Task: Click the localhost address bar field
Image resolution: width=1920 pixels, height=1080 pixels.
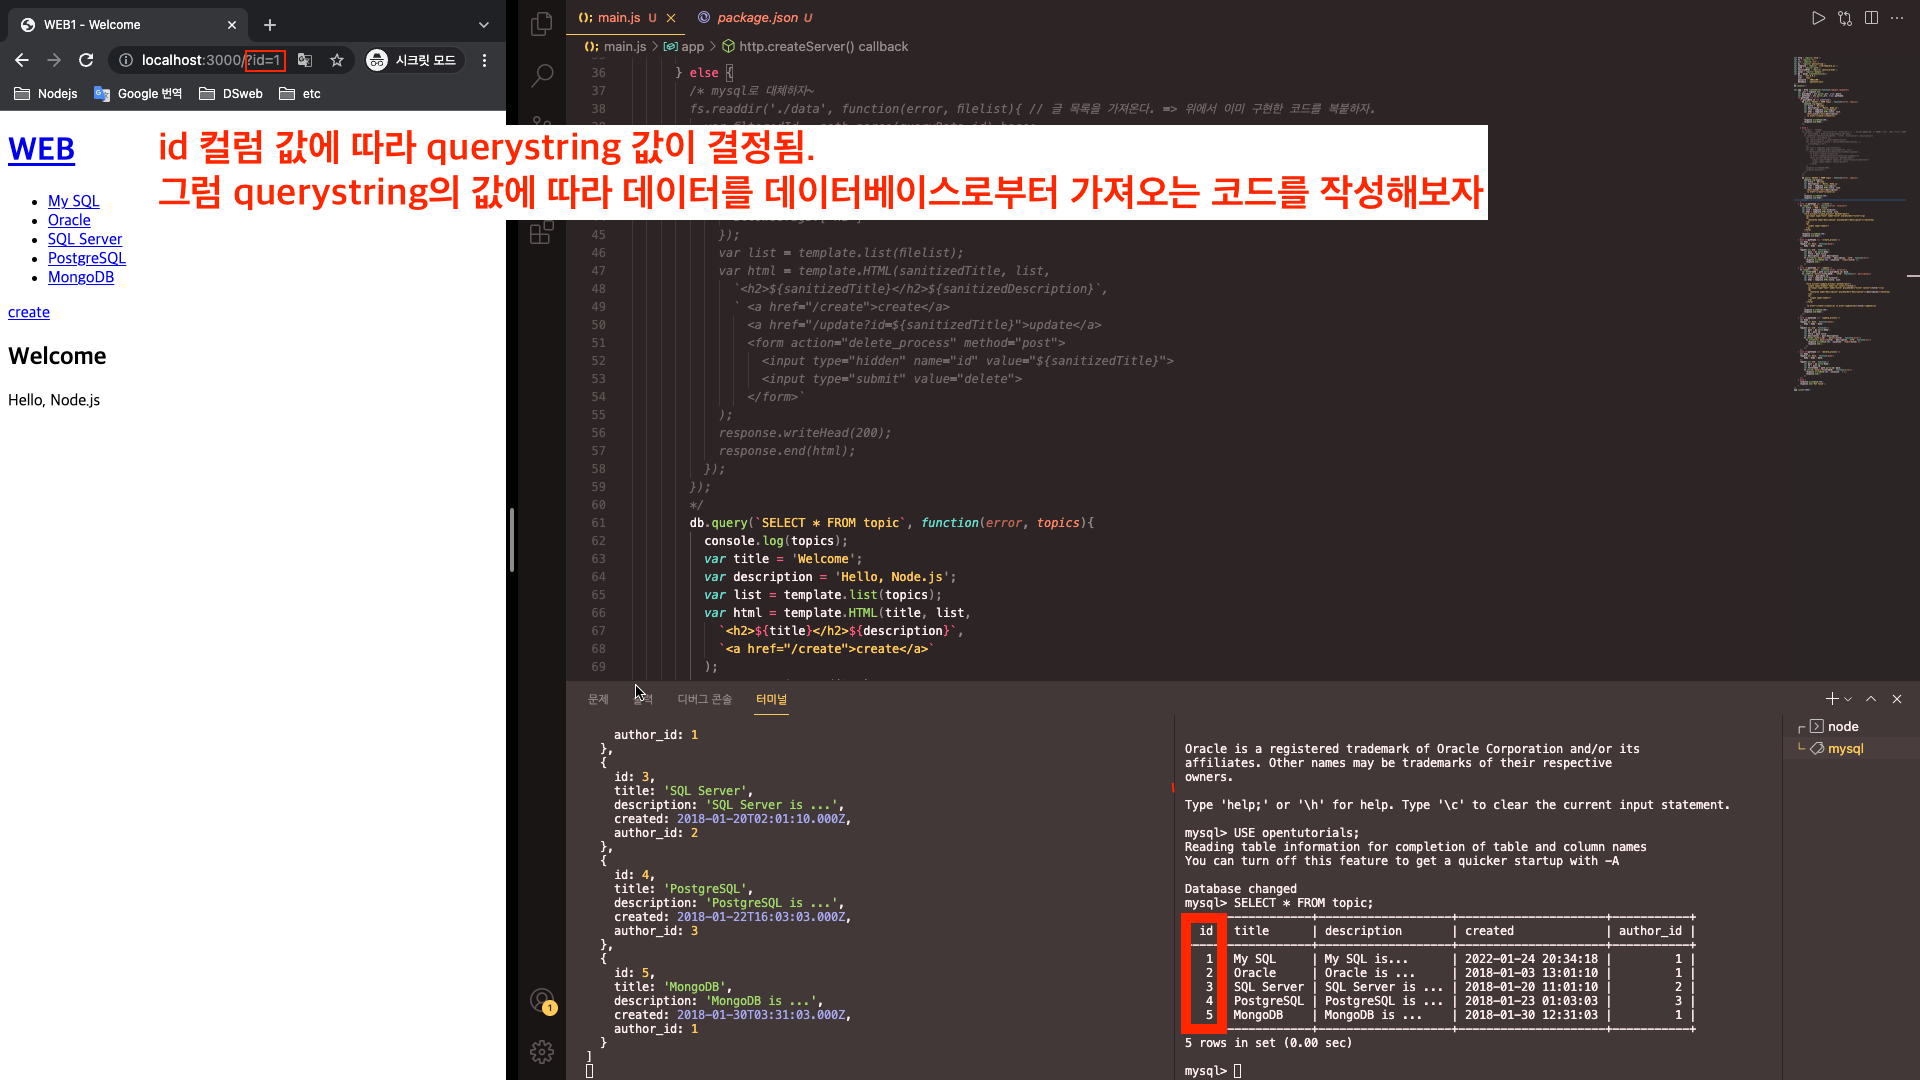Action: (190, 60)
